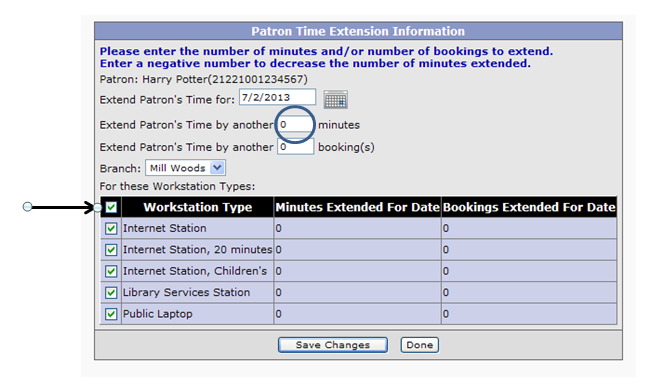Viewport: 649px width, 388px height.
Task: Click the Done button
Action: click(420, 345)
